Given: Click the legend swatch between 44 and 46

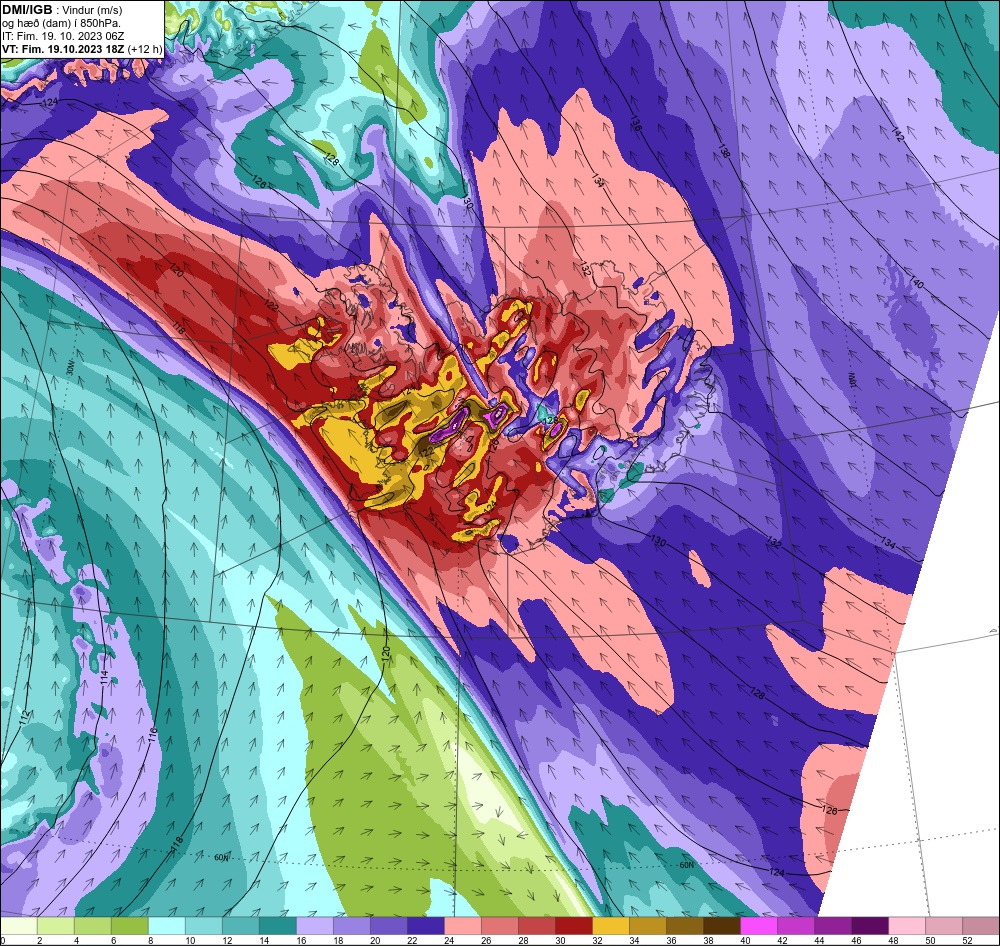Looking at the screenshot, I should click(x=833, y=926).
